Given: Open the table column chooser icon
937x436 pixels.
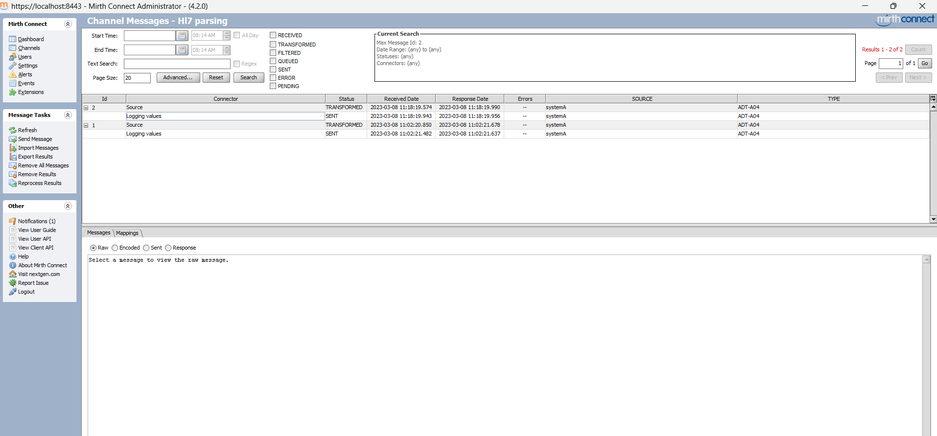Looking at the screenshot, I should tap(933, 99).
